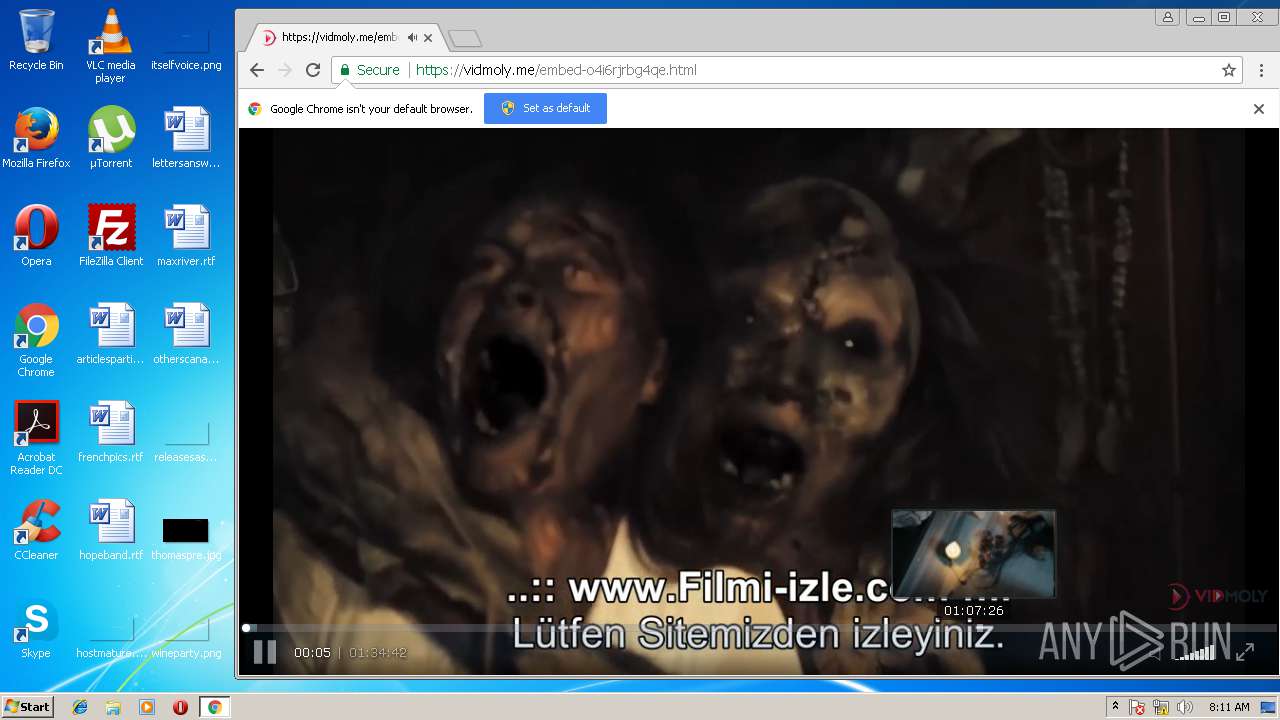Screen dimensions: 1280x720
Task: Pause the video with the pause button
Action: tap(264, 652)
